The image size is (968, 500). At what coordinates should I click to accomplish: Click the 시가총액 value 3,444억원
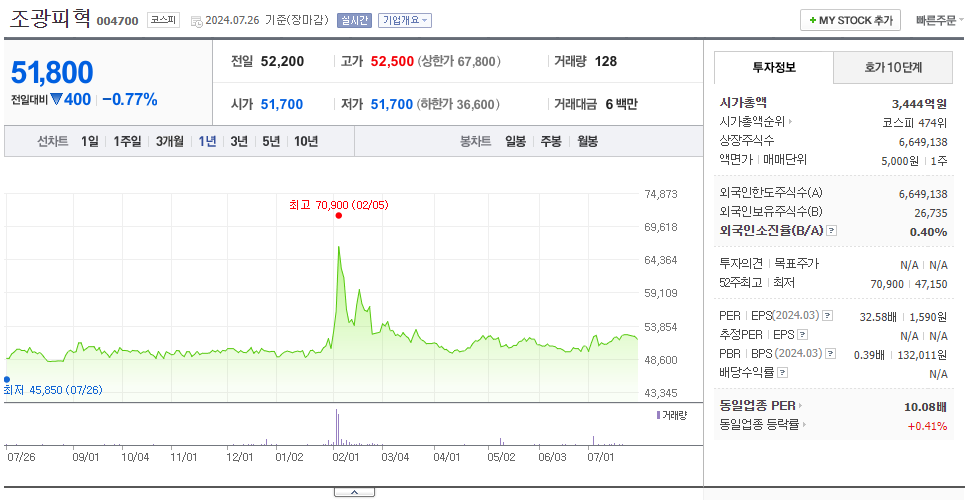pyautogui.click(x=919, y=104)
